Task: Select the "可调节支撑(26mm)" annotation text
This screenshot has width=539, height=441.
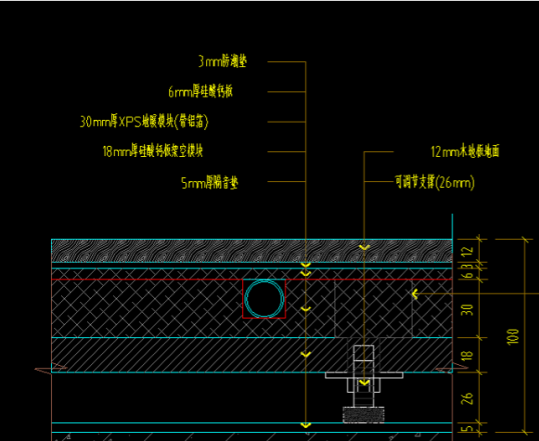Action: pos(435,182)
